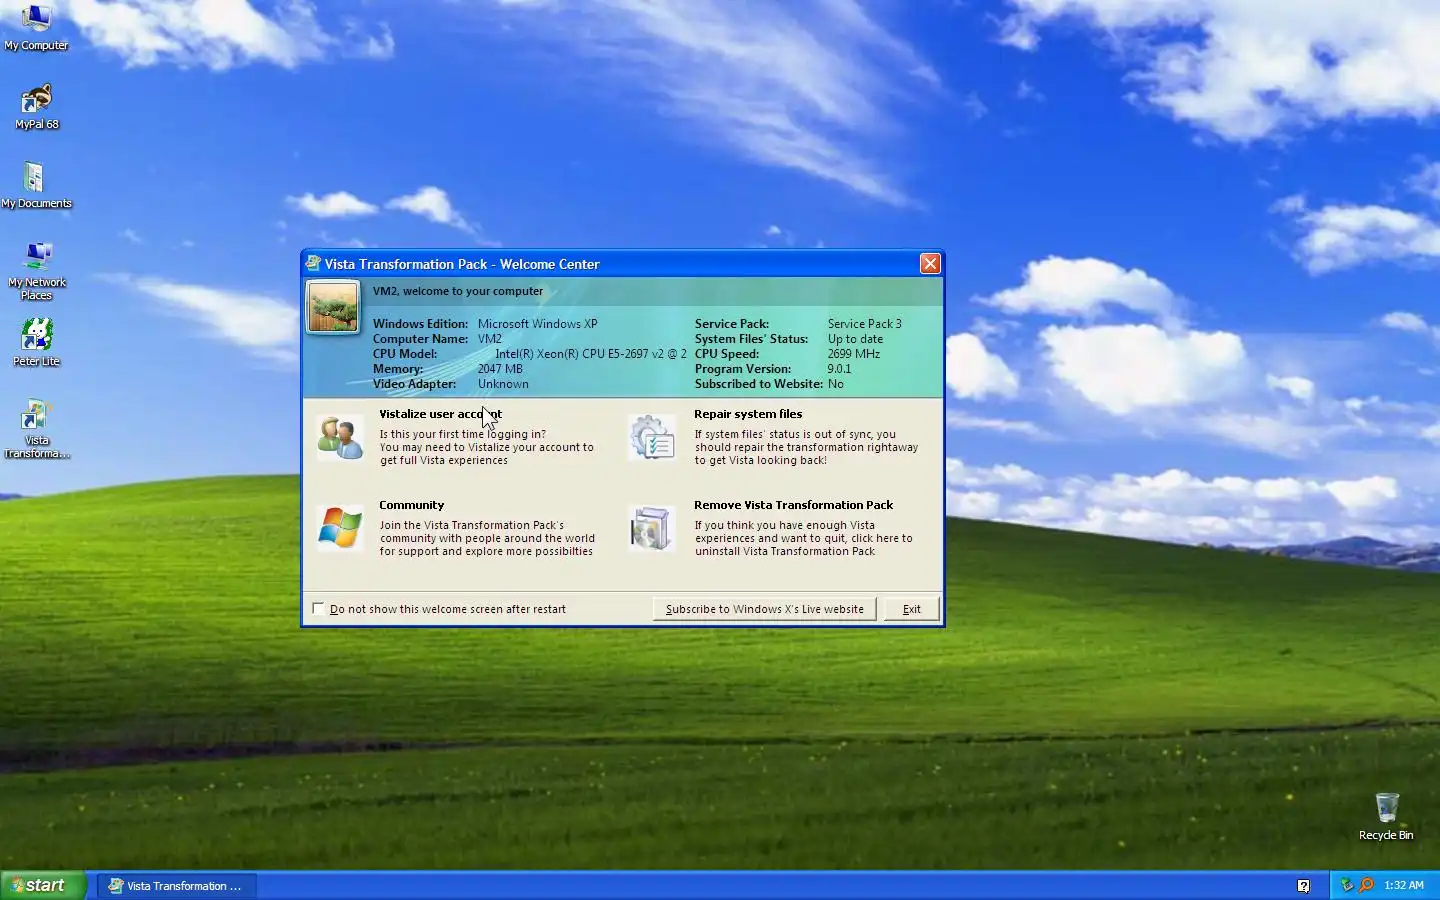
Task: Check 'Do not show this welcome screen' box
Action: pyautogui.click(x=318, y=608)
